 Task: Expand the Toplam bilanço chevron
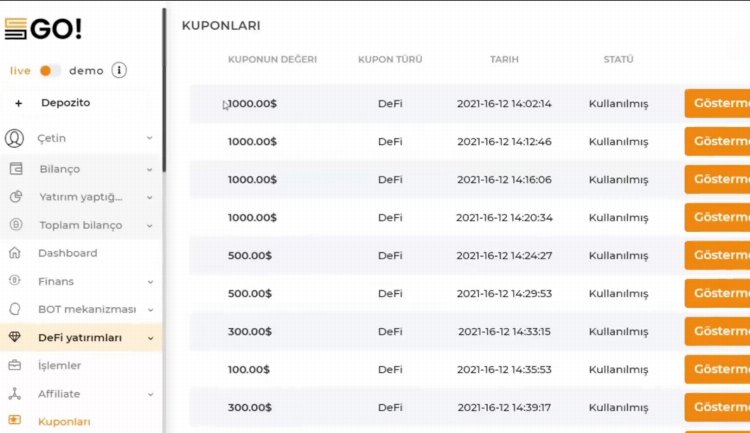pos(149,226)
